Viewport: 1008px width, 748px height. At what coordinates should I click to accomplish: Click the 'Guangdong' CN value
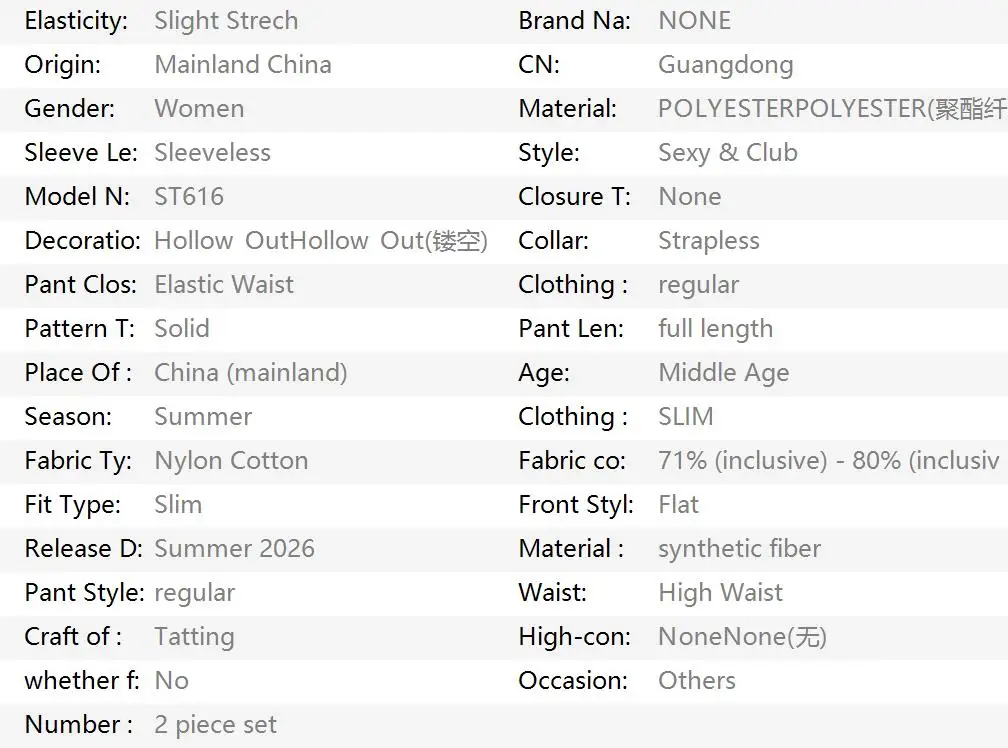coord(726,66)
